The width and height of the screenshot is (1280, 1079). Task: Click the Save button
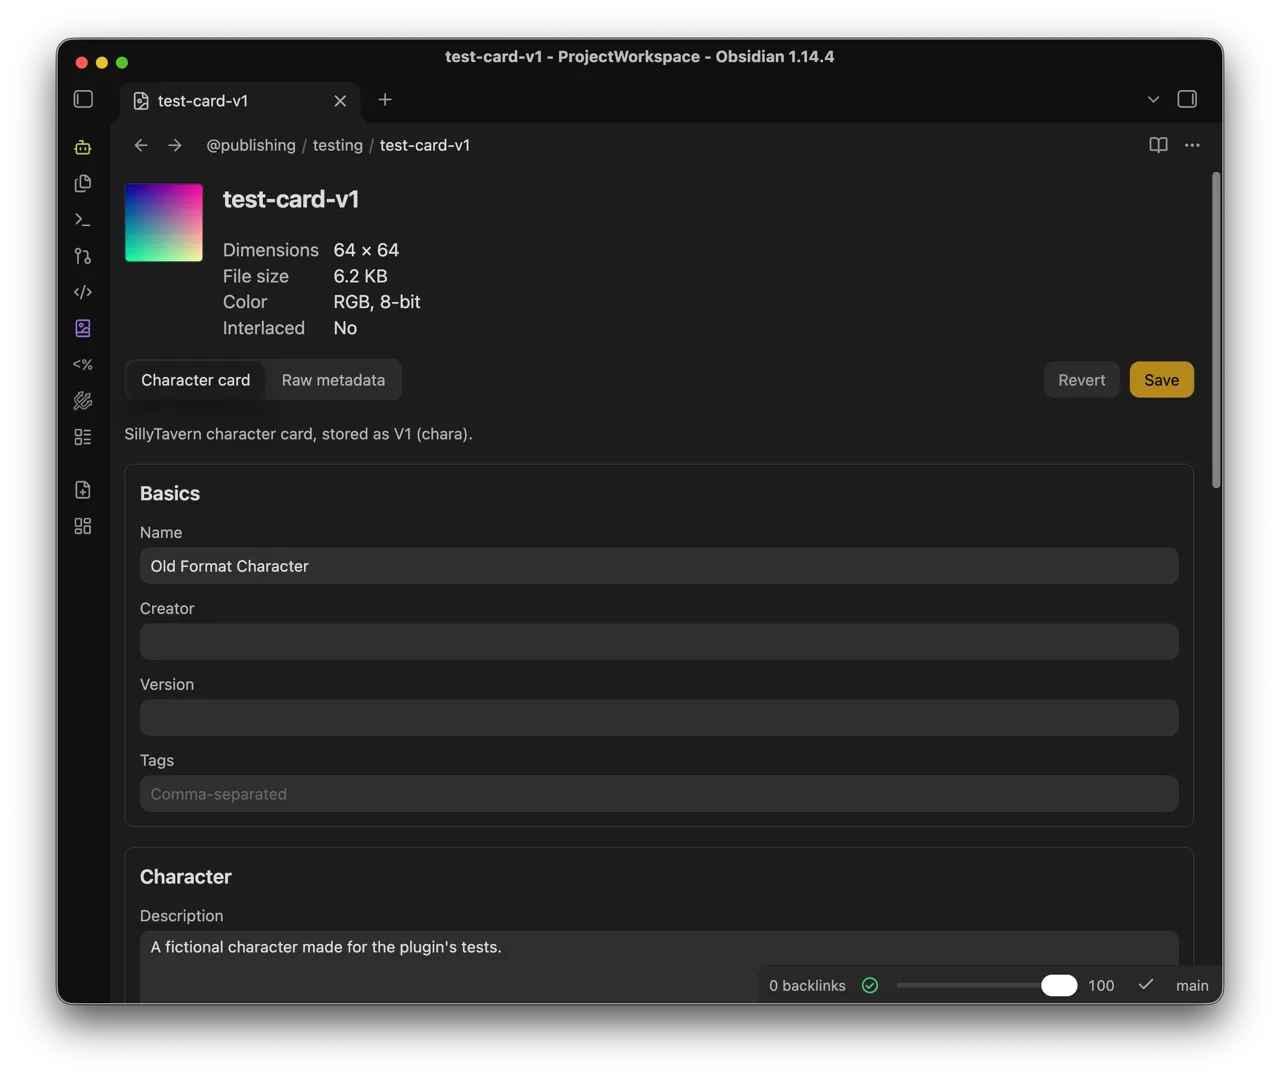pyautogui.click(x=1162, y=380)
